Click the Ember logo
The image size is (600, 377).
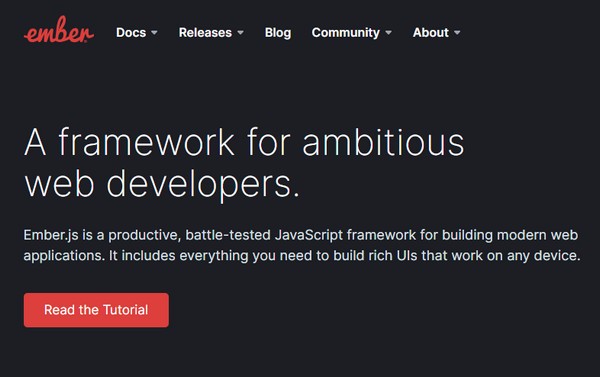59,29
